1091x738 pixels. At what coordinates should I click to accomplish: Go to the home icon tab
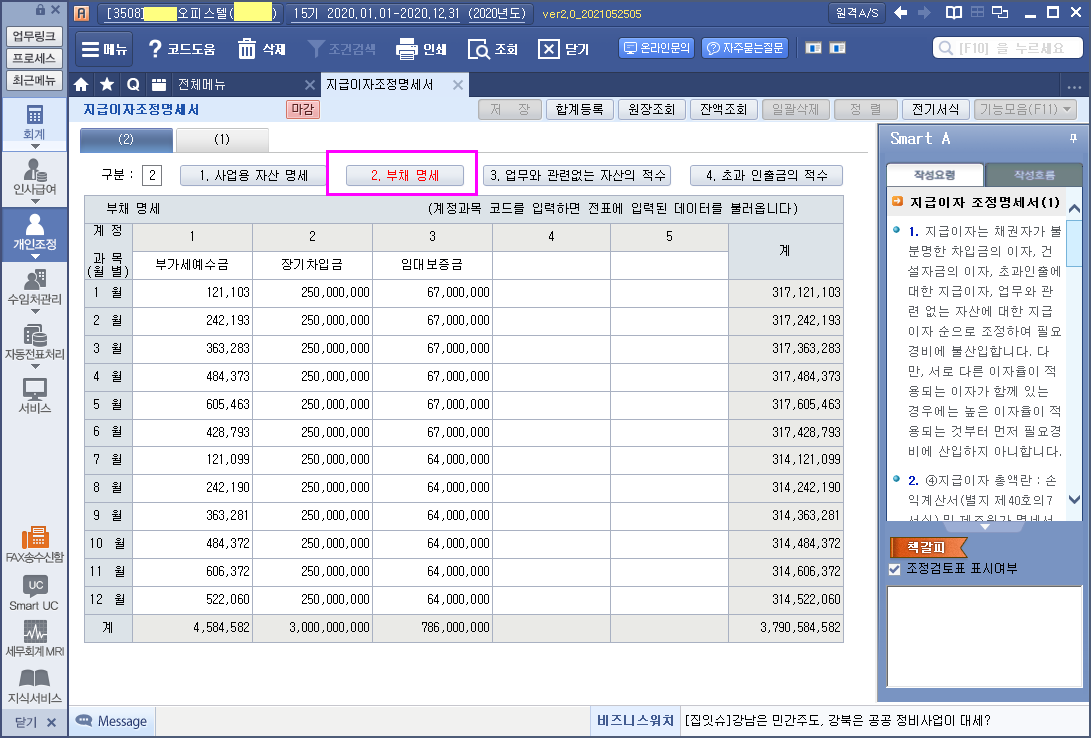[x=82, y=85]
